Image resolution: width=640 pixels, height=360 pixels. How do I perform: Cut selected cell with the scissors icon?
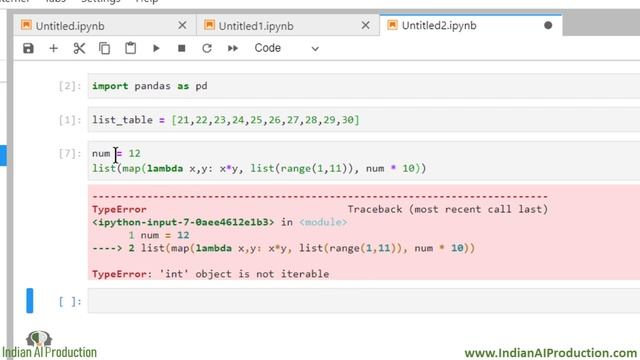coord(79,48)
